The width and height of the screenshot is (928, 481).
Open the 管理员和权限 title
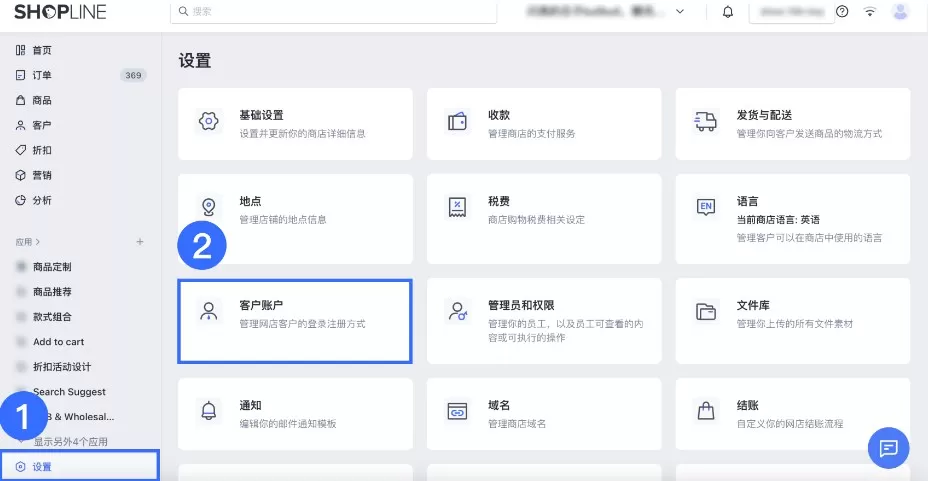[521, 305]
